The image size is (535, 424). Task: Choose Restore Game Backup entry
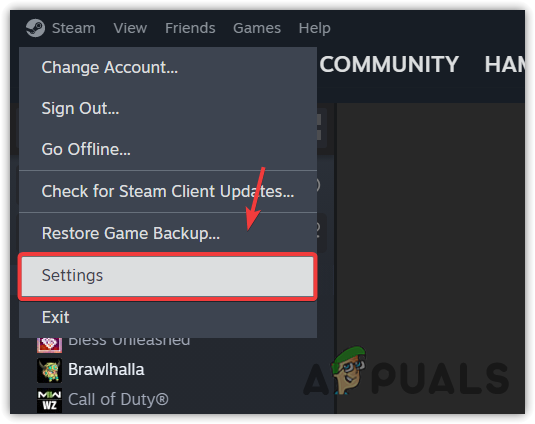(168, 233)
